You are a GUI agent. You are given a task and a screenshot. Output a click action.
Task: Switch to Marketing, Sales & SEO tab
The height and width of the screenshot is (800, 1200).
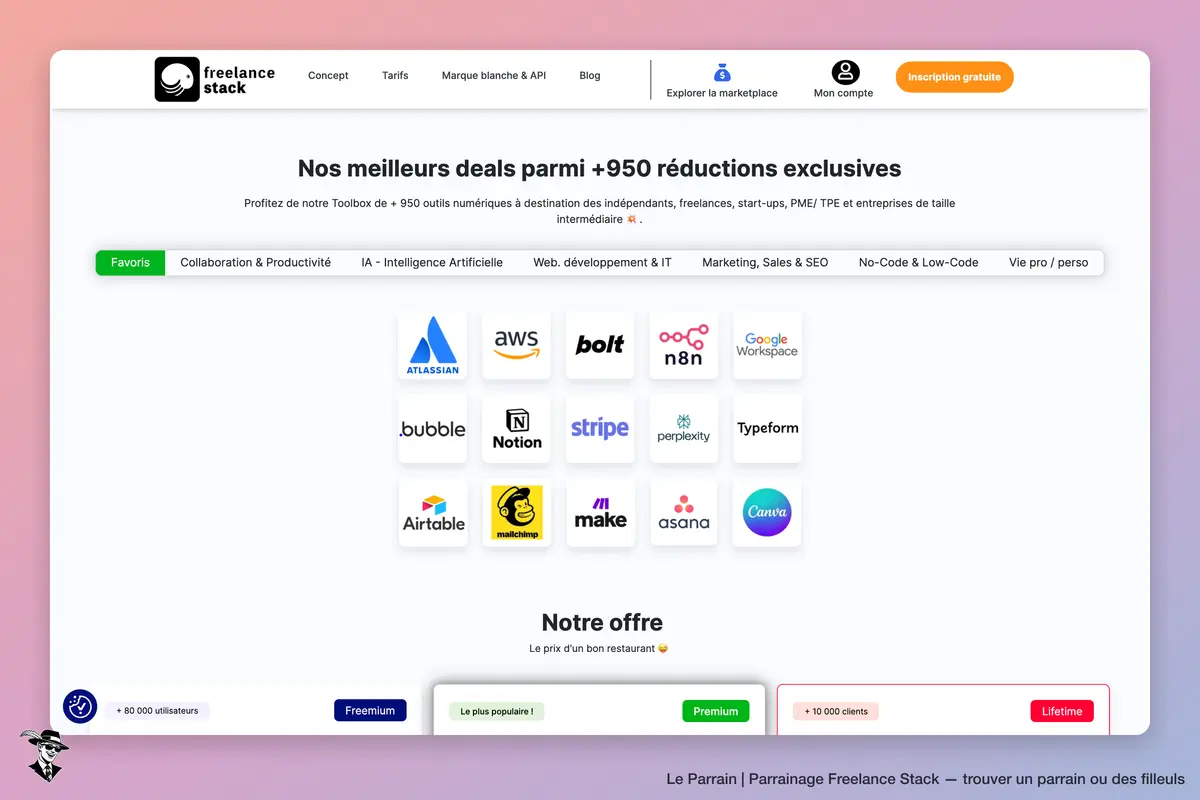pos(765,263)
